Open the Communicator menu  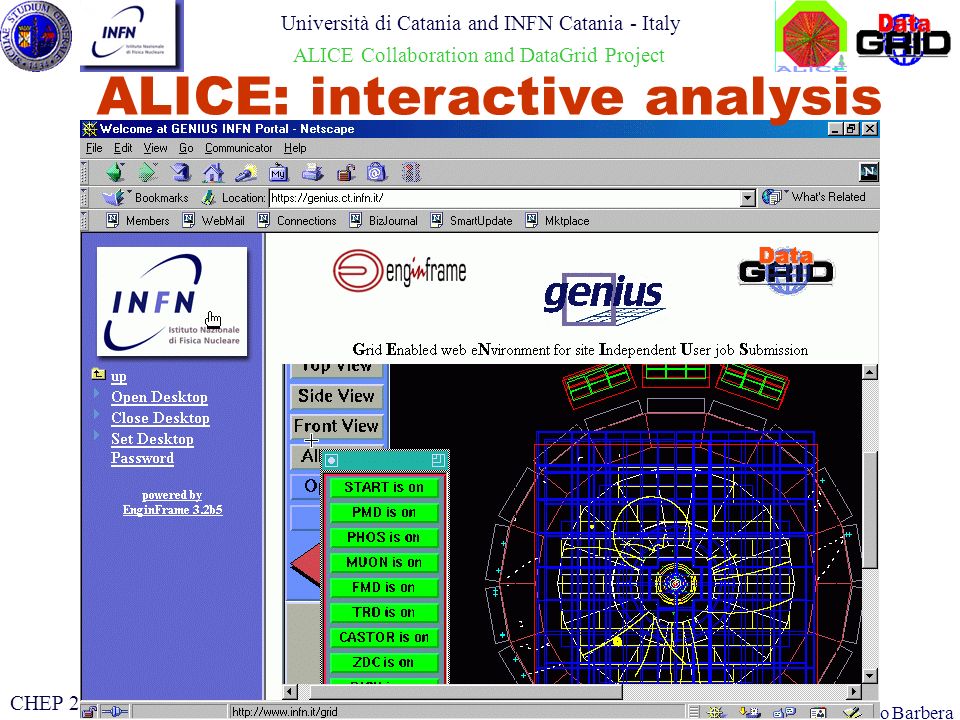[238, 148]
